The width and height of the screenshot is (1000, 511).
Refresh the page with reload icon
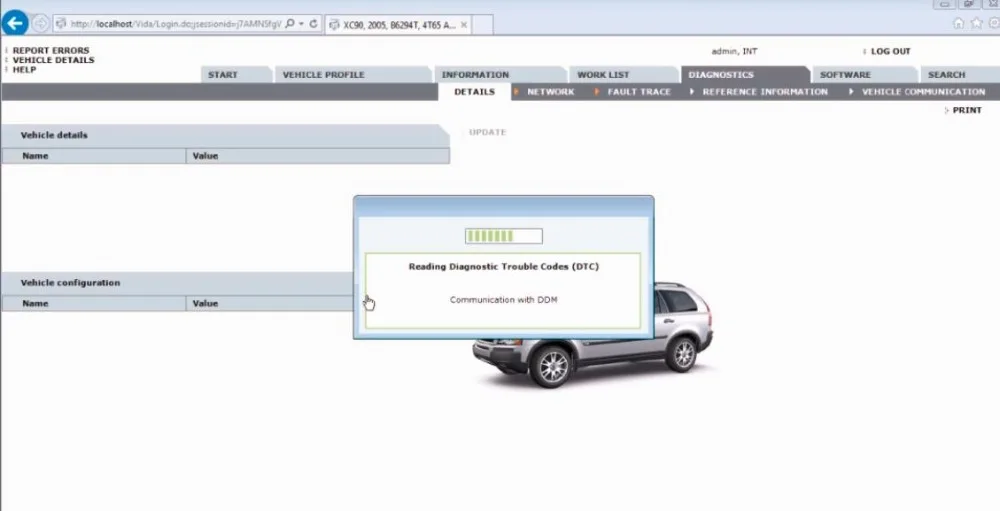[313, 24]
